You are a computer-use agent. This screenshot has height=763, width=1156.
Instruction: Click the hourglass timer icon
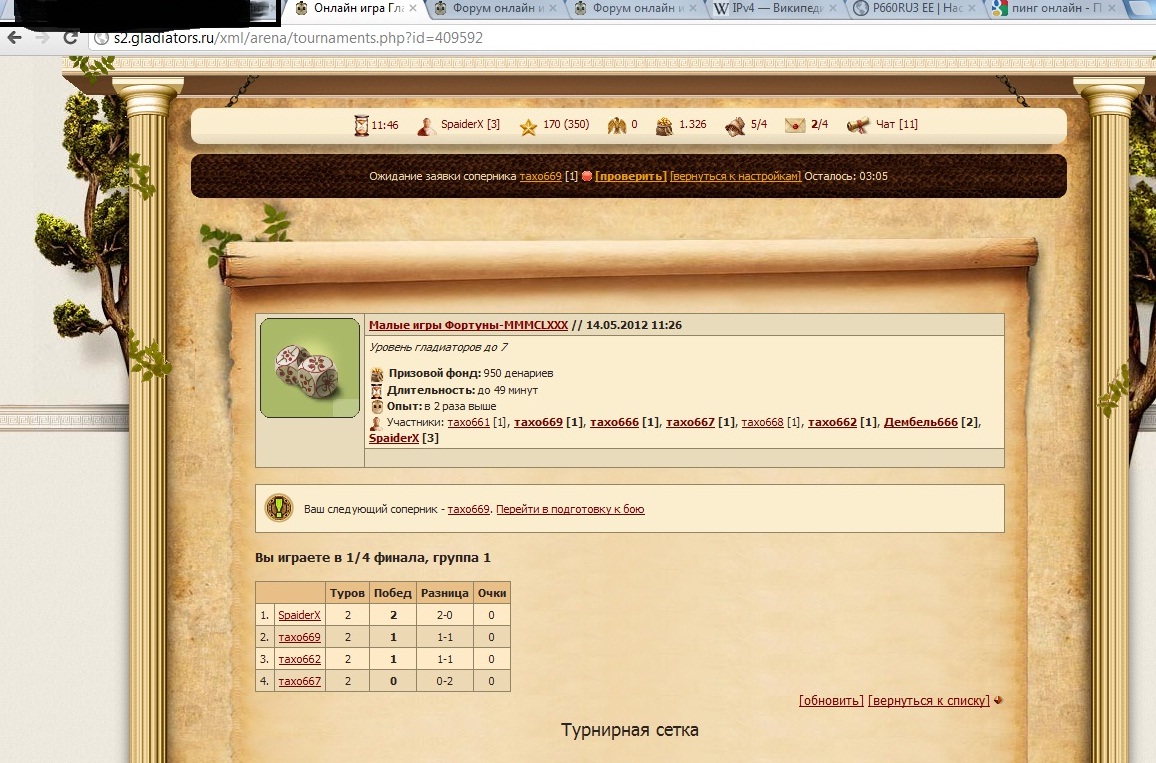(x=361, y=125)
